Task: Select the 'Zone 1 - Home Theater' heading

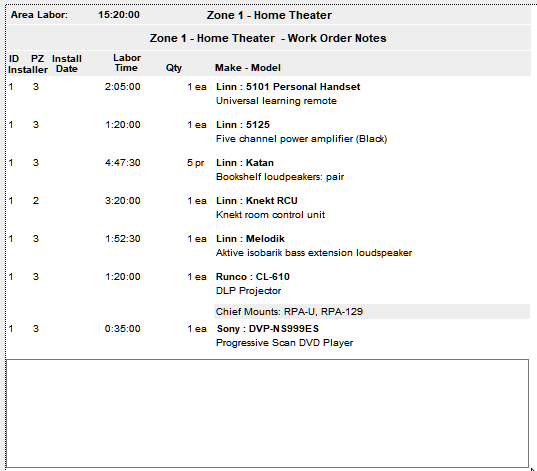Action: [x=269, y=15]
